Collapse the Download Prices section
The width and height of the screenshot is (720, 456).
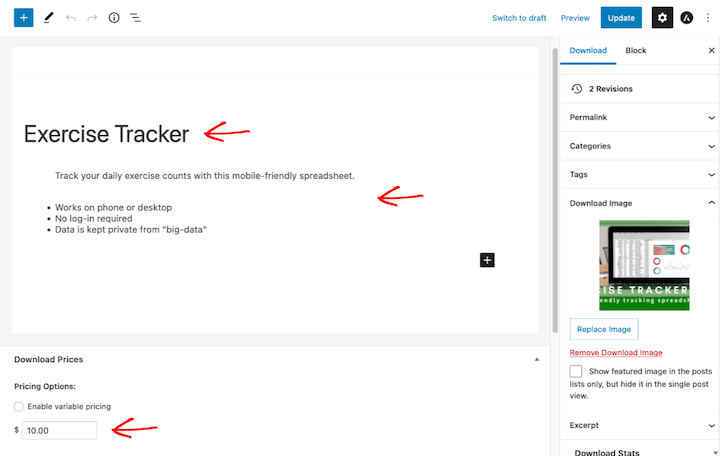coord(537,359)
